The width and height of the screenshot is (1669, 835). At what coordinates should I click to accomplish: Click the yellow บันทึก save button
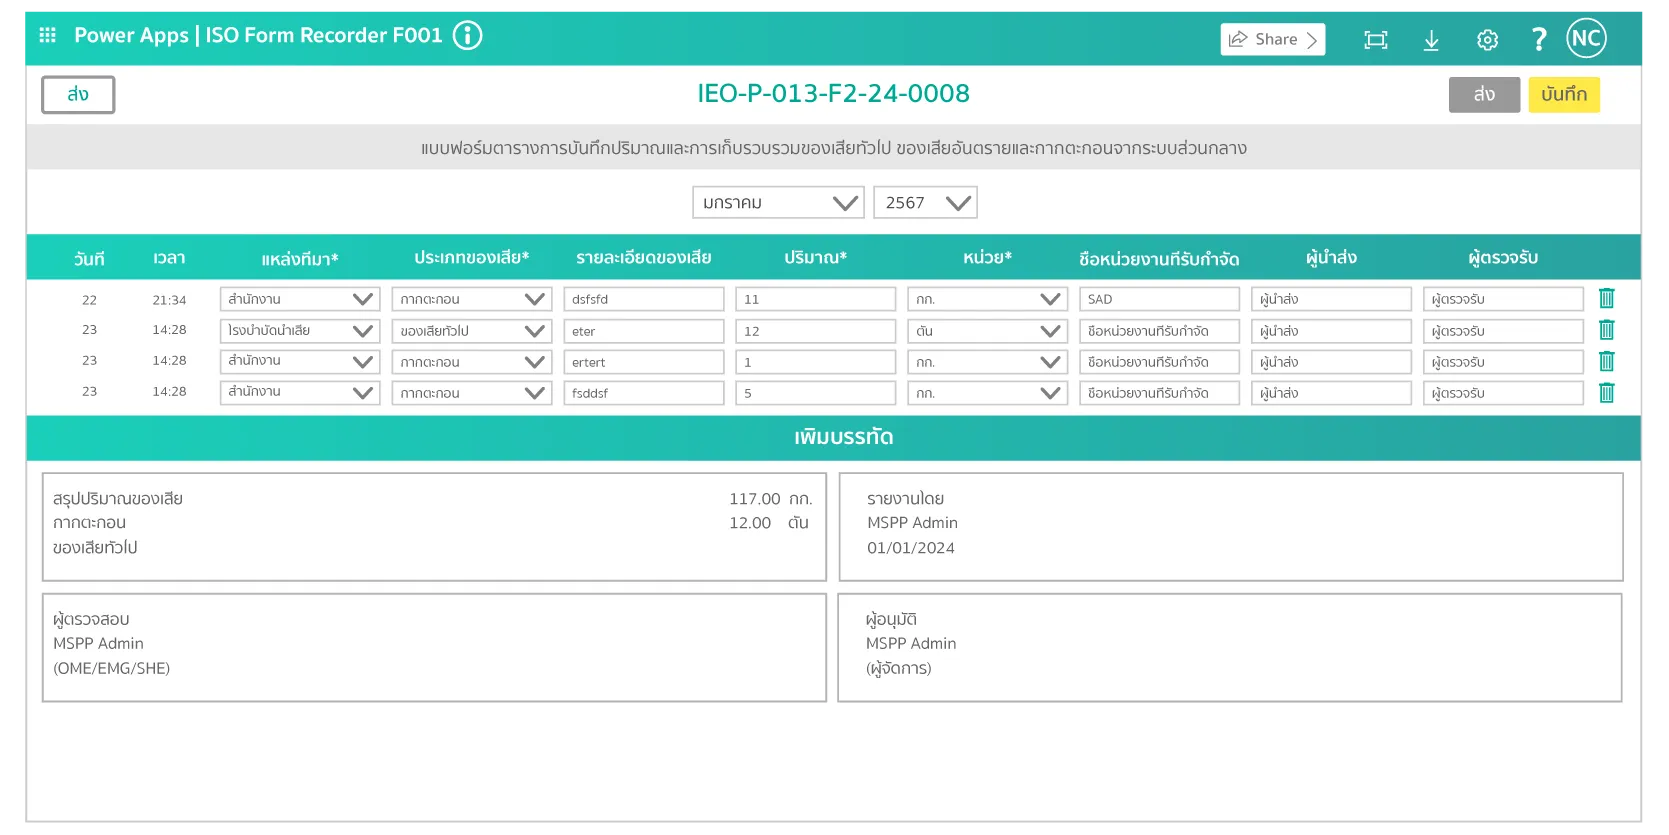[1564, 95]
